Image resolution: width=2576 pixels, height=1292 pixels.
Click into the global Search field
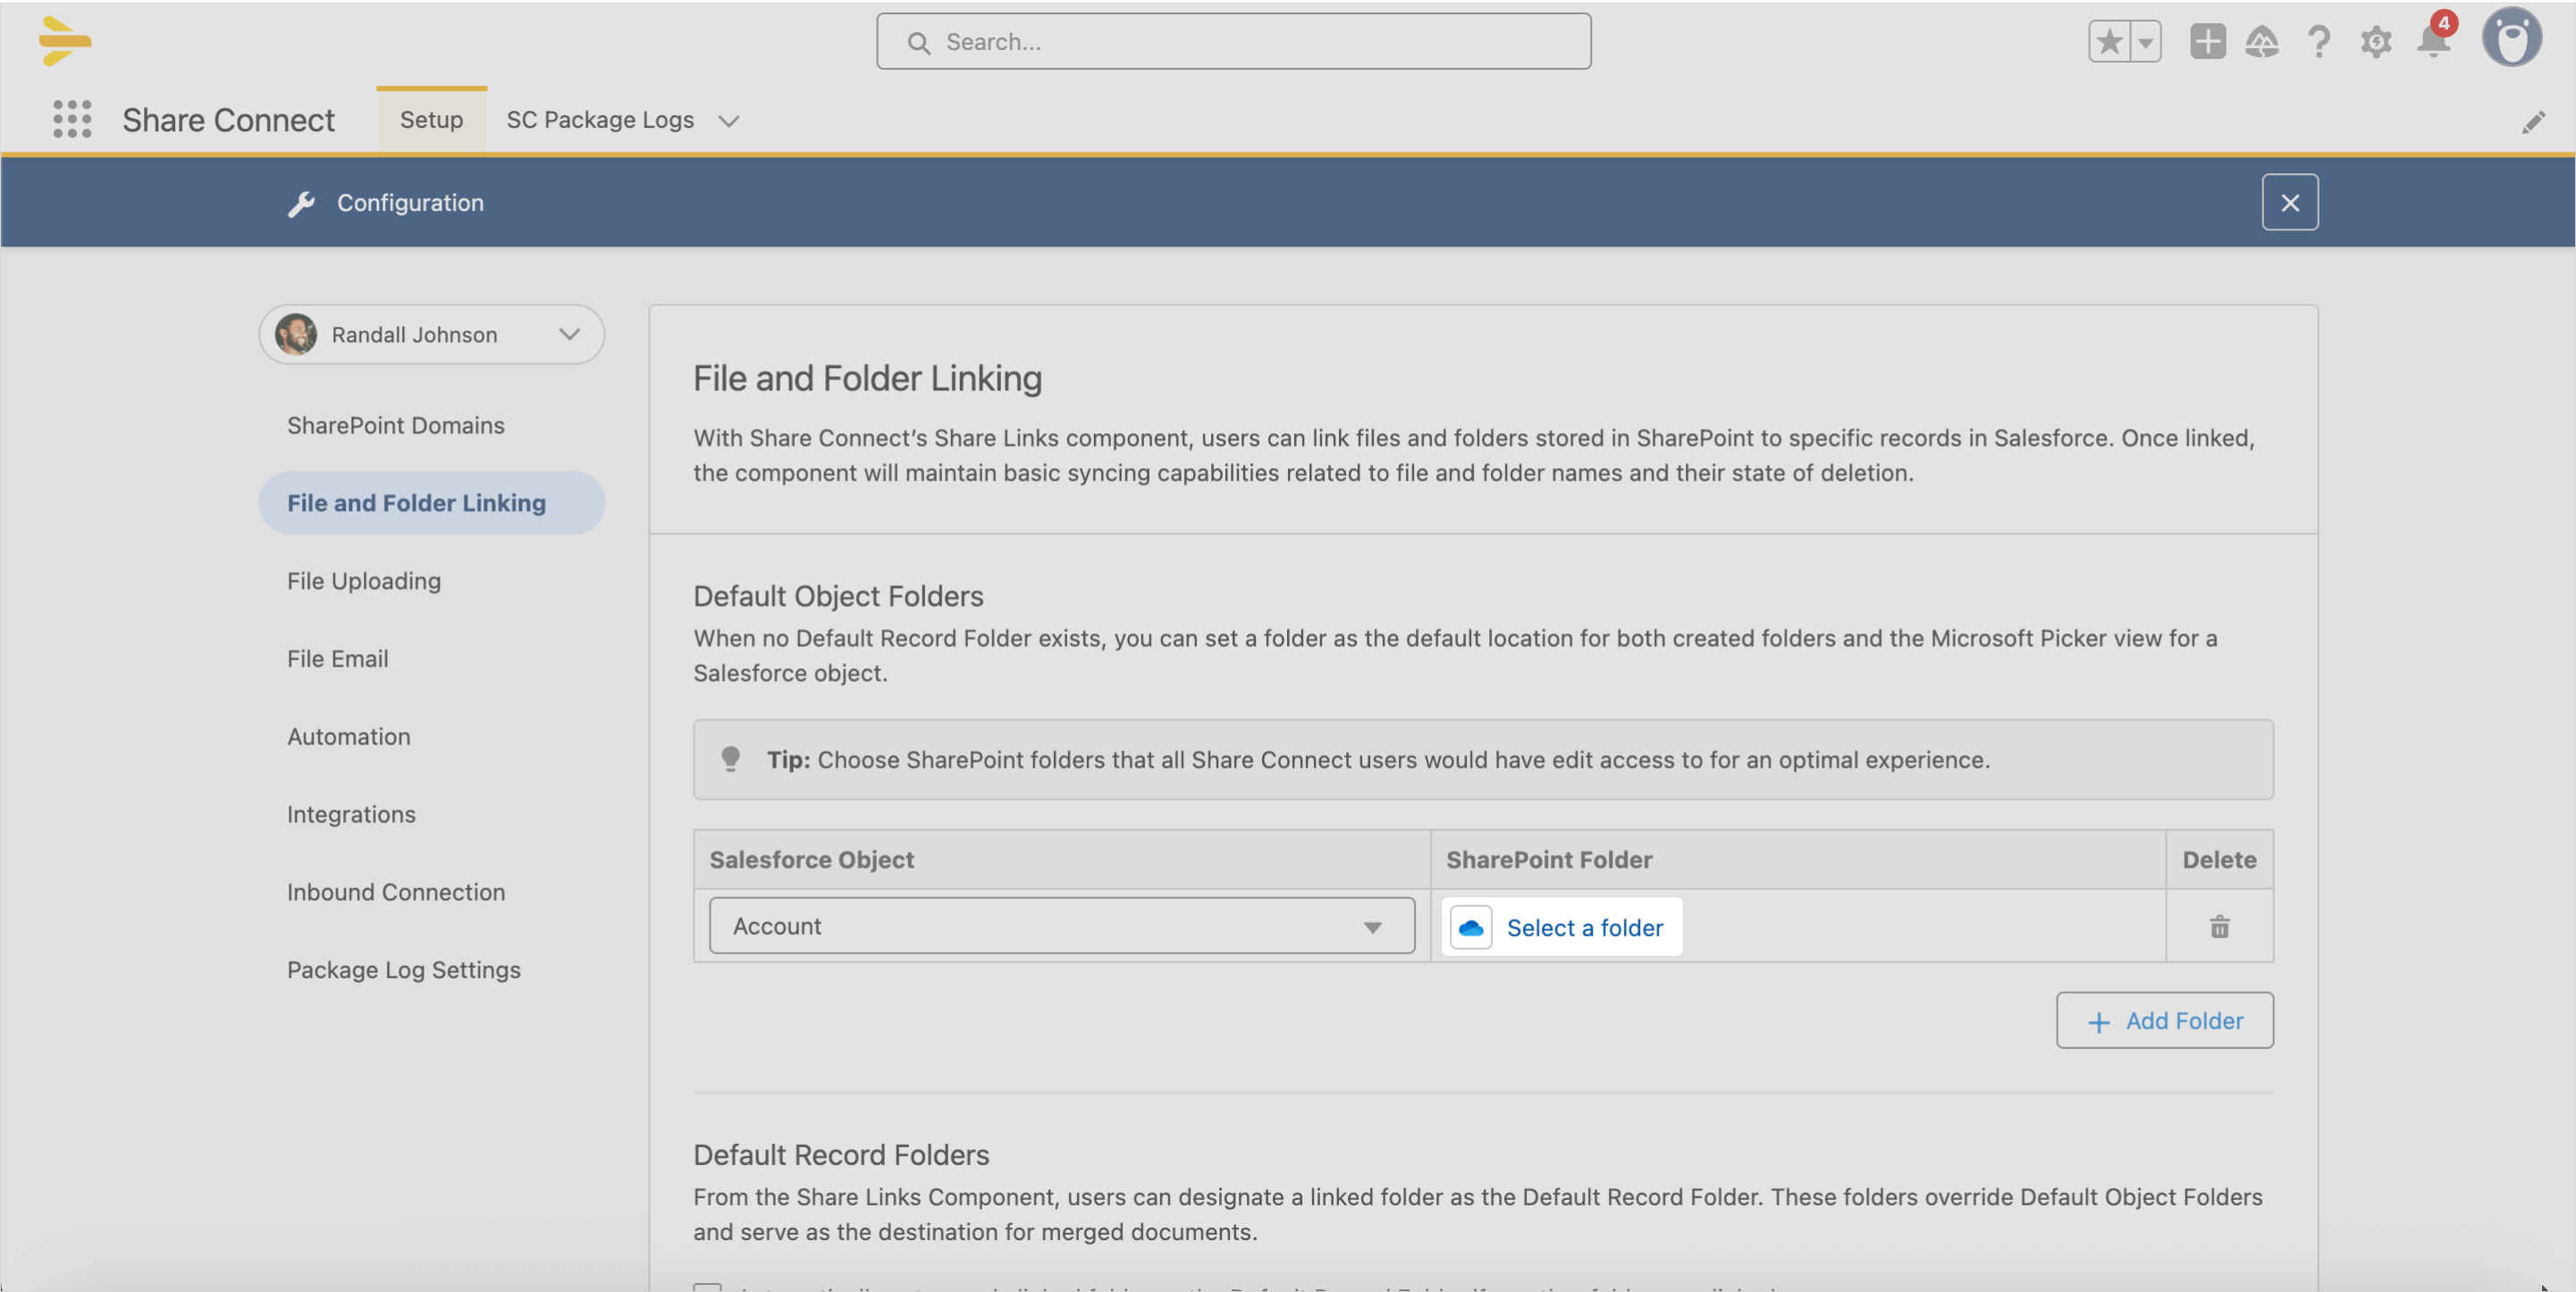click(1233, 41)
